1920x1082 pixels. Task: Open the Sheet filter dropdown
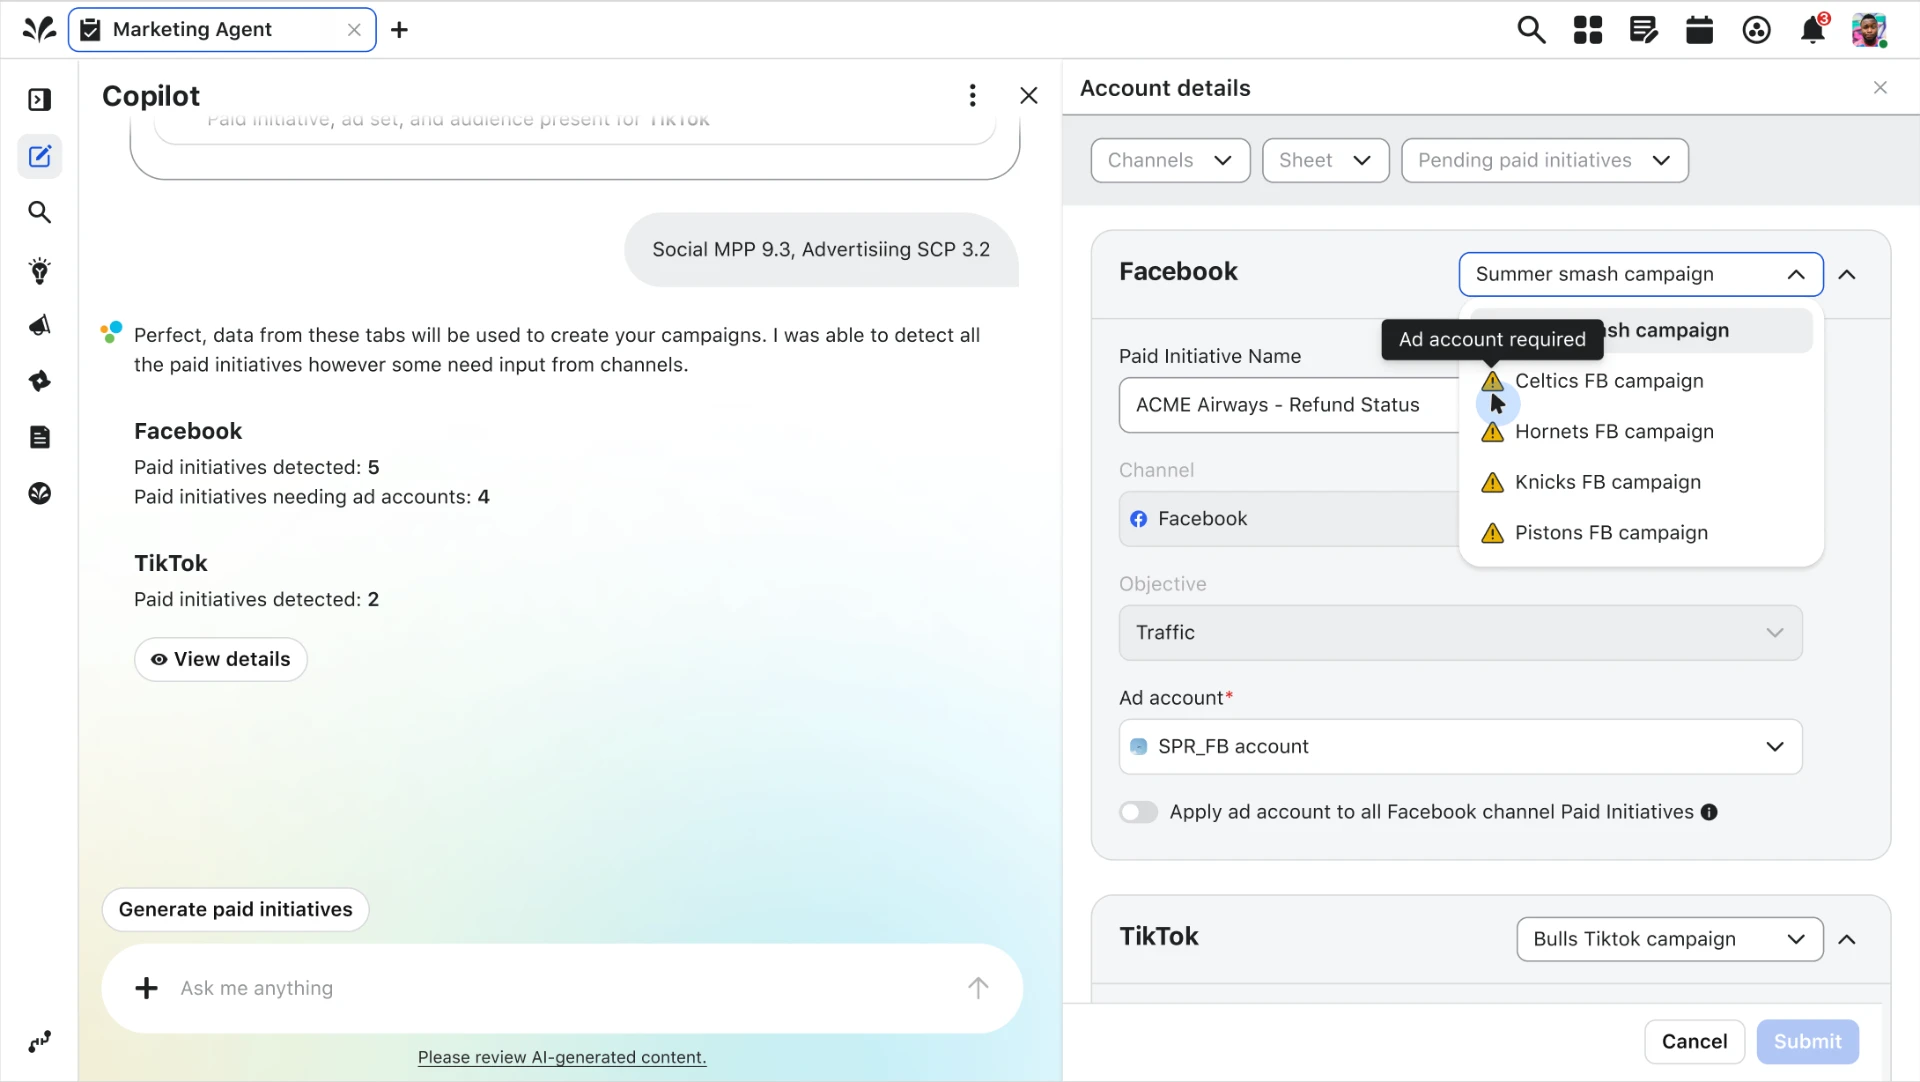[1325, 160]
